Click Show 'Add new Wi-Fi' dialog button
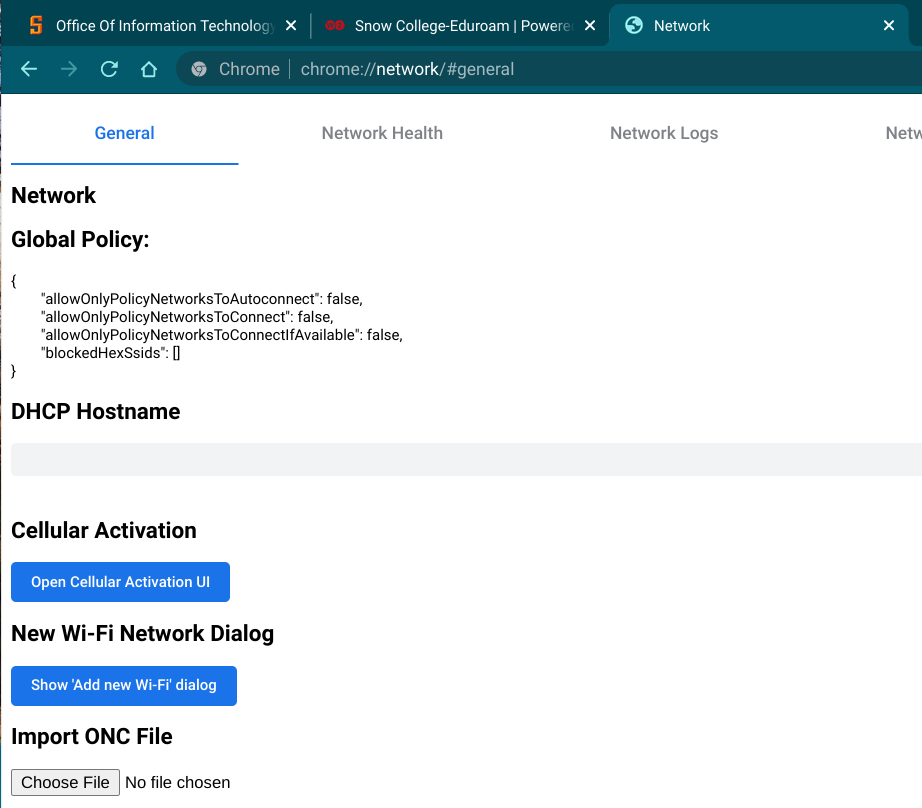 123,686
